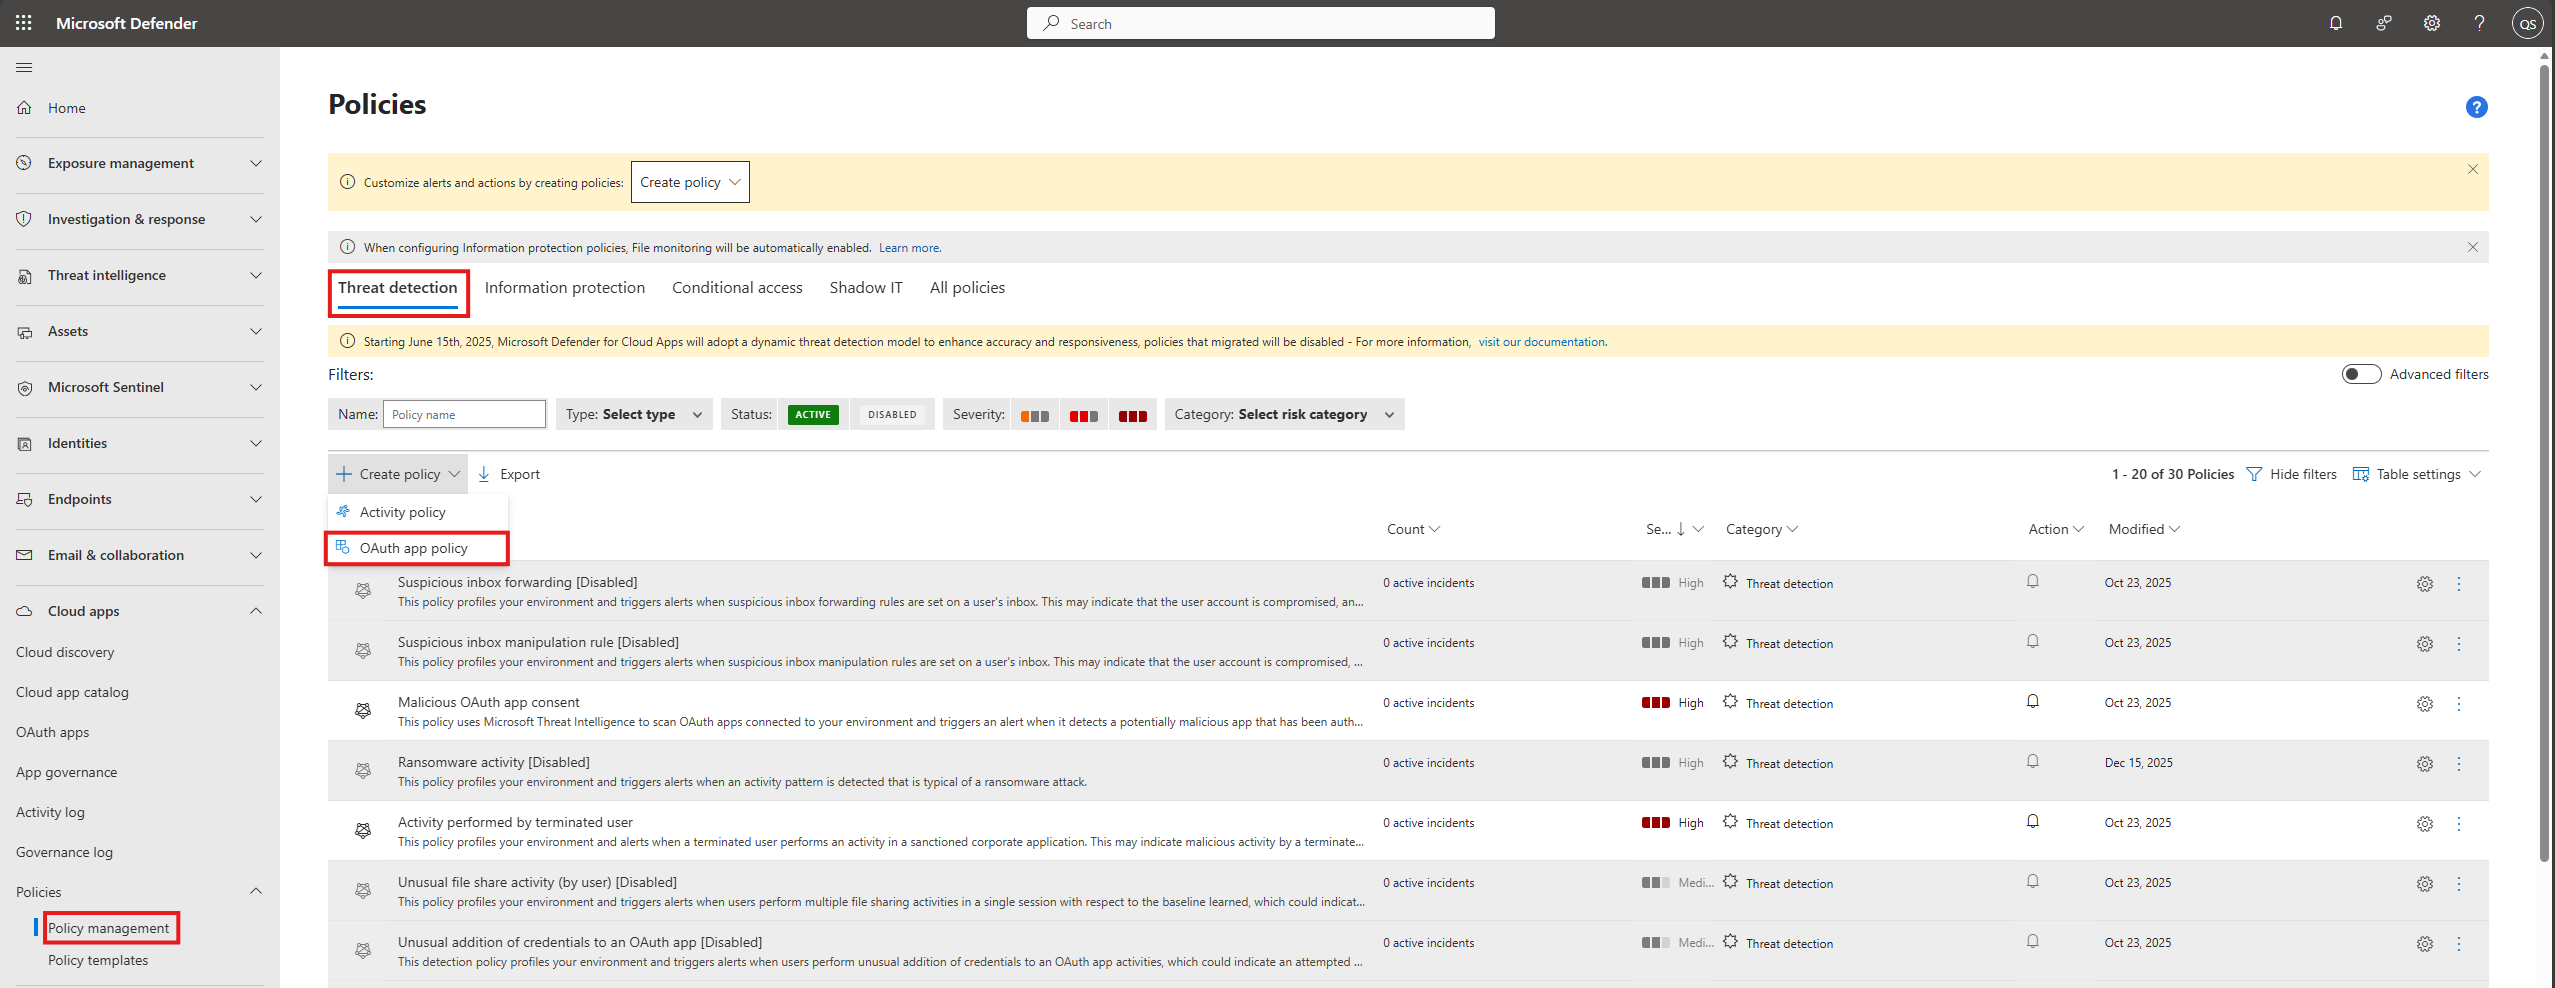Select Activity policy from menu
This screenshot has height=988, width=2555.
[x=417, y=512]
